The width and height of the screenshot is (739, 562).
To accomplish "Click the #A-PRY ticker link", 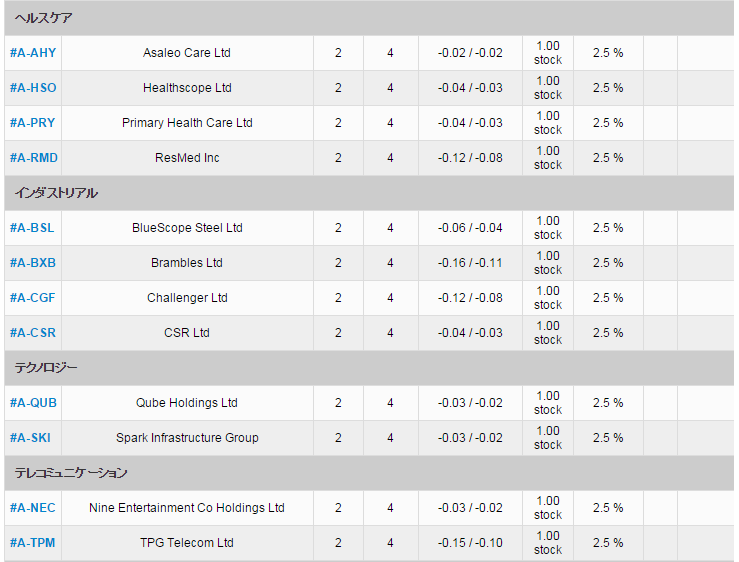I will [33, 123].
